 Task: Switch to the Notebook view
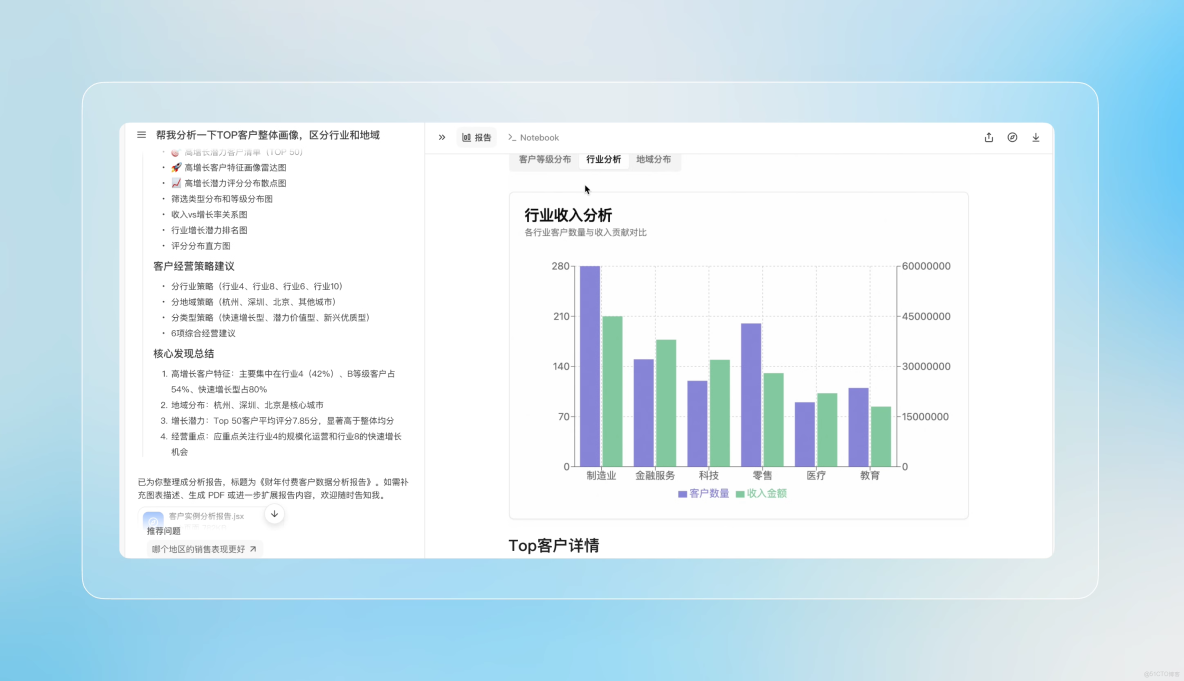pyautogui.click(x=534, y=137)
